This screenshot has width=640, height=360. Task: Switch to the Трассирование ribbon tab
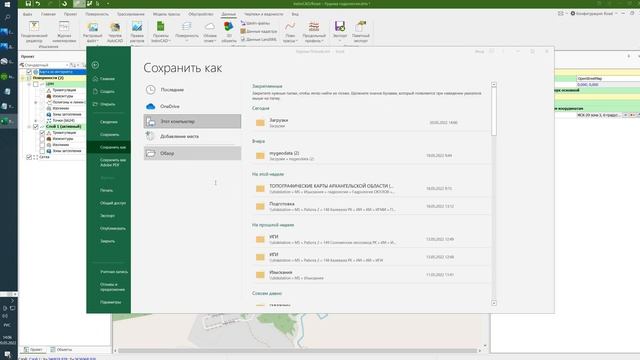pos(131,14)
